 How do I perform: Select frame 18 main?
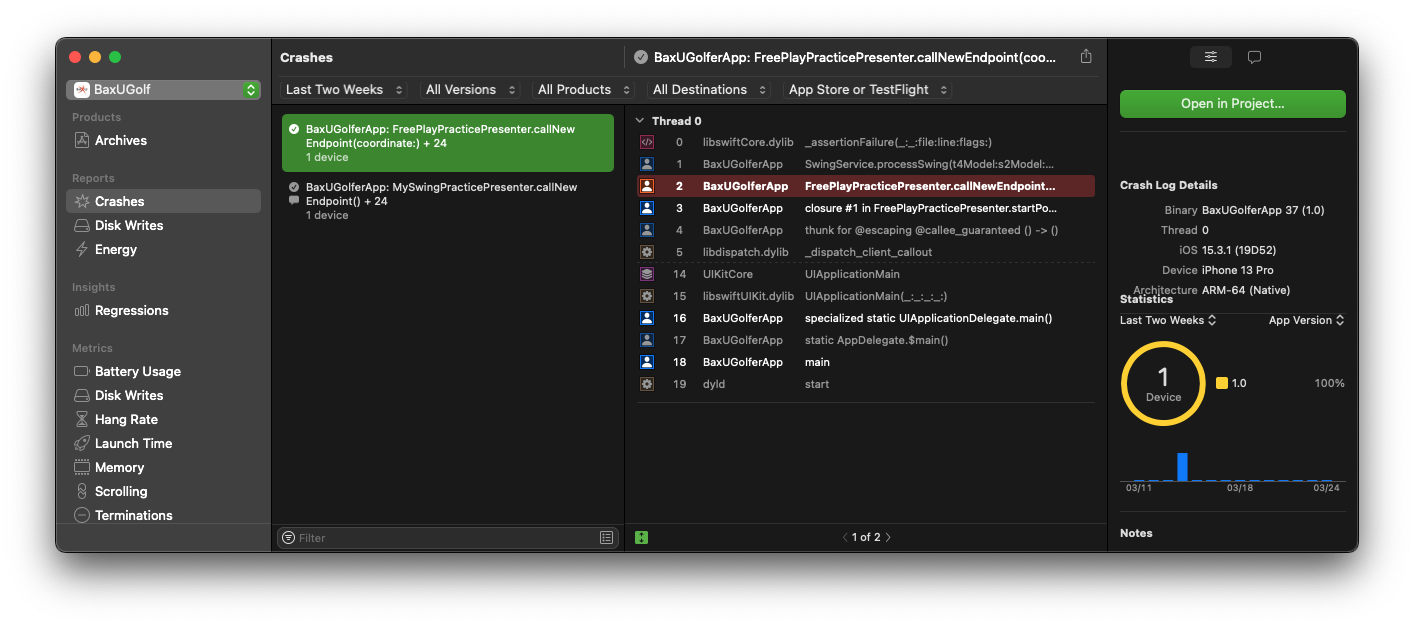click(866, 362)
